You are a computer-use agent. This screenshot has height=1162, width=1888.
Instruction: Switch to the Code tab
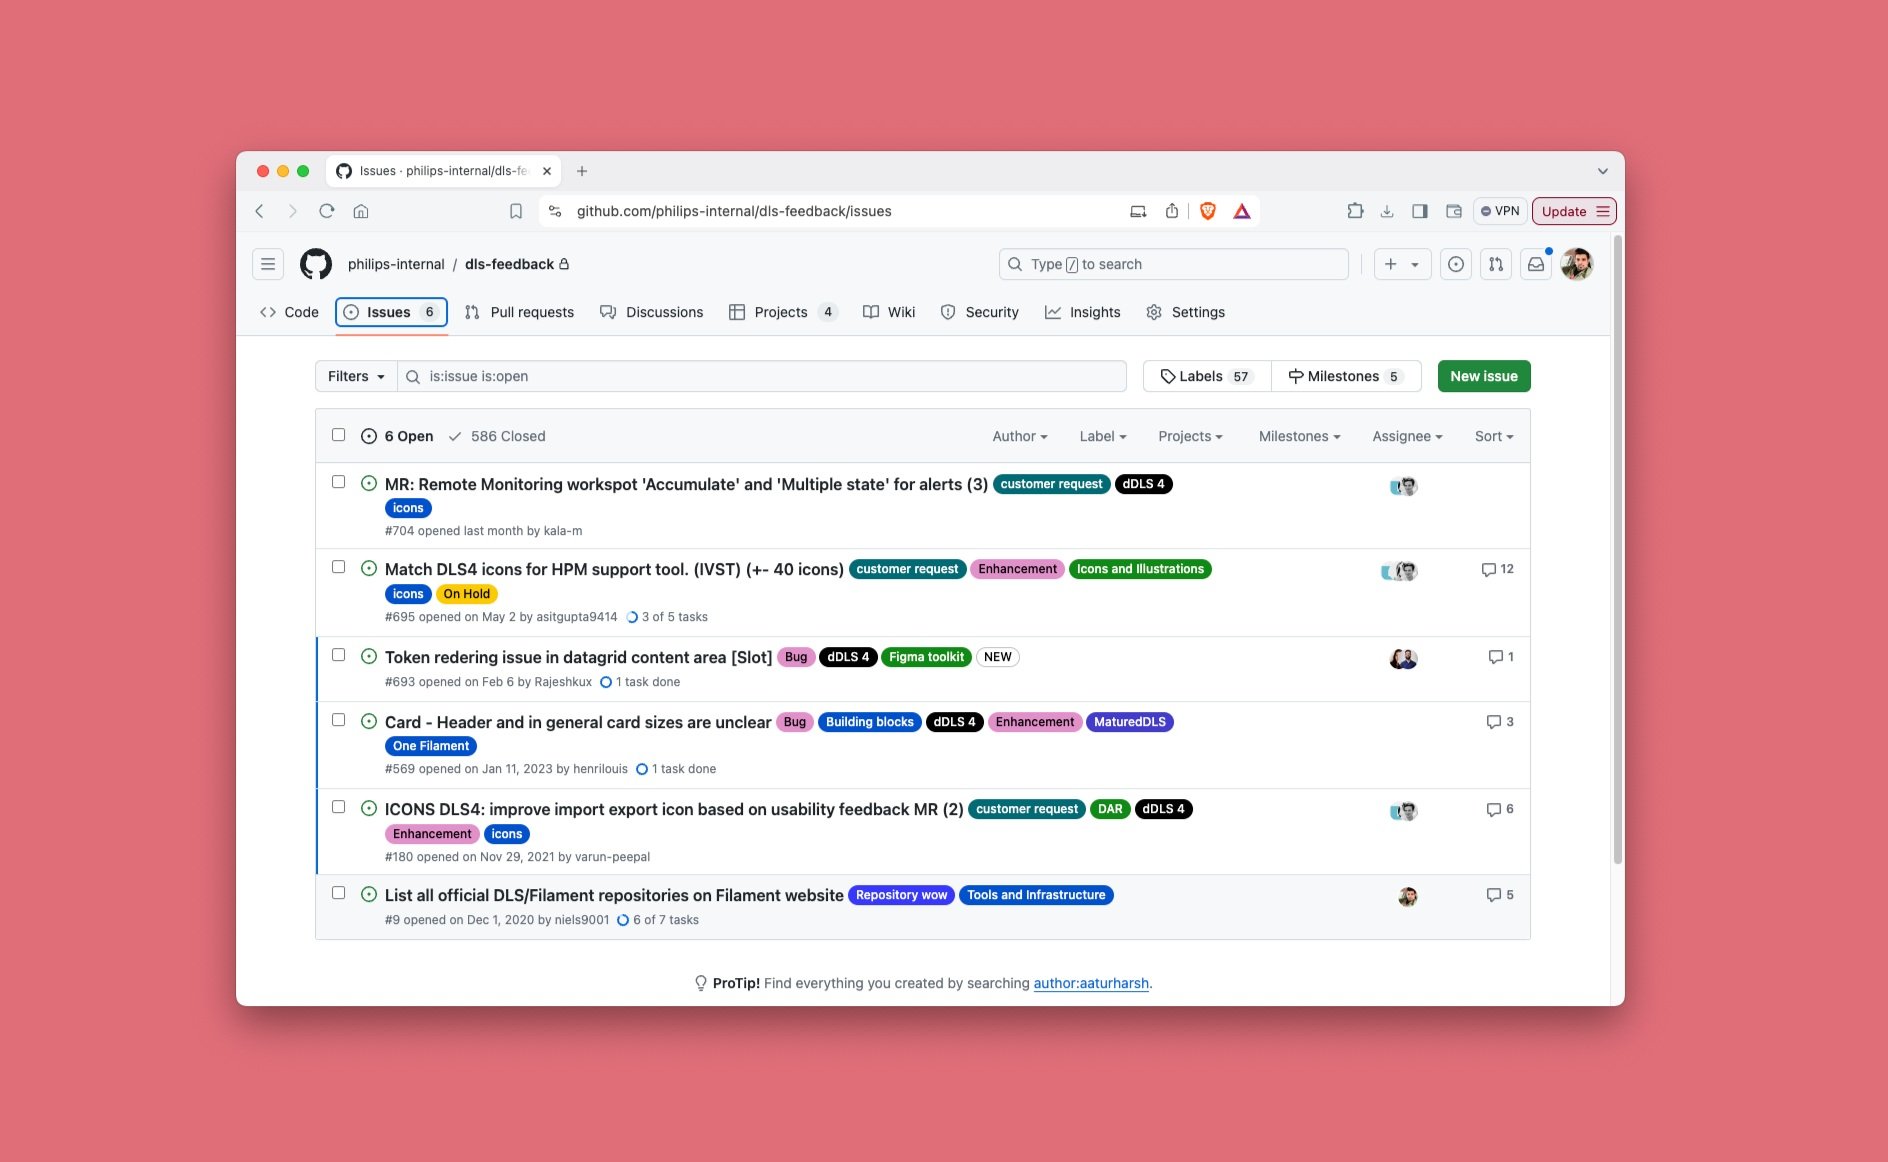coord(289,312)
